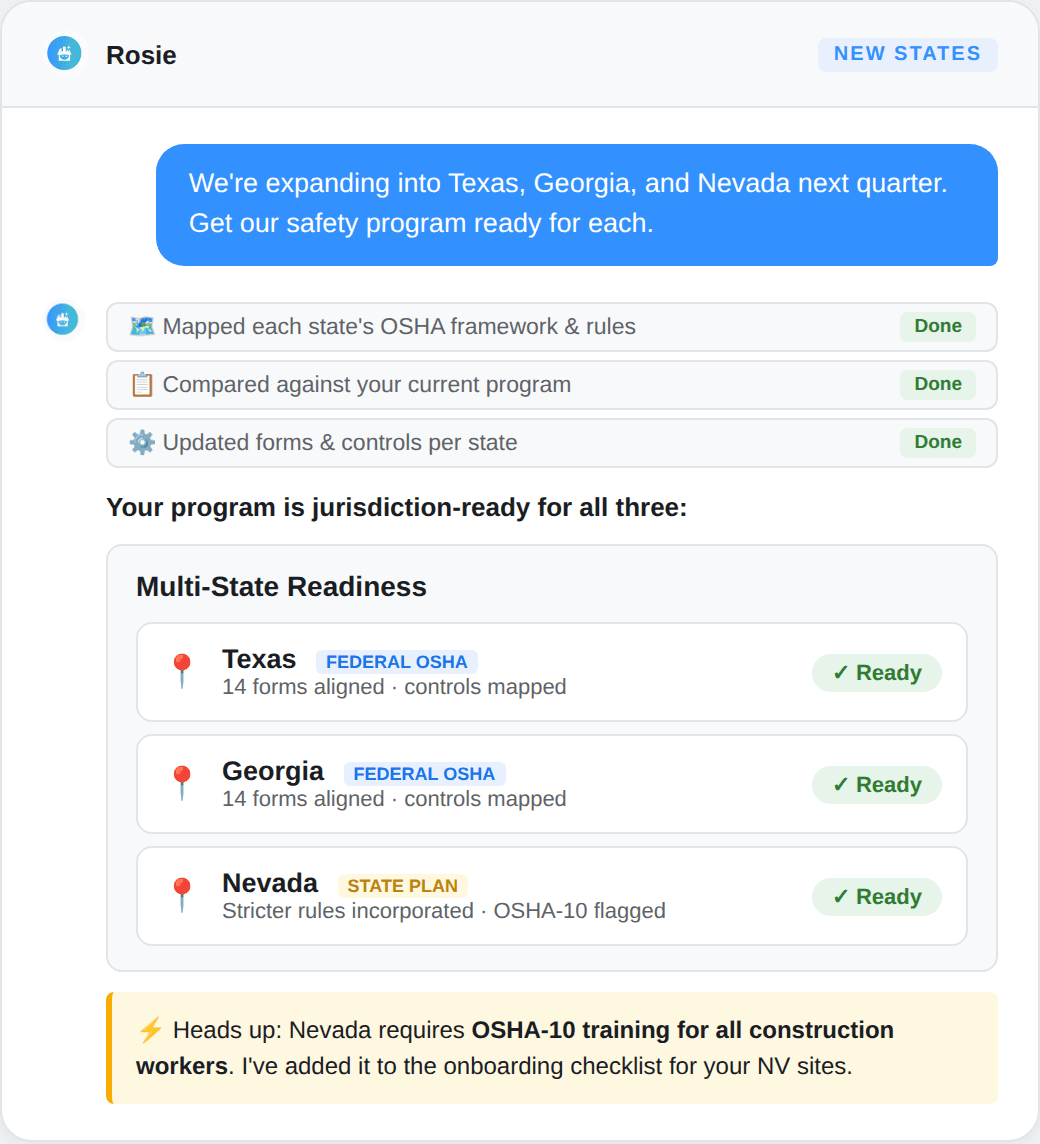Image resolution: width=1040 pixels, height=1144 pixels.
Task: Click the lightning bolt icon in the heads-up note
Action: (x=150, y=1030)
